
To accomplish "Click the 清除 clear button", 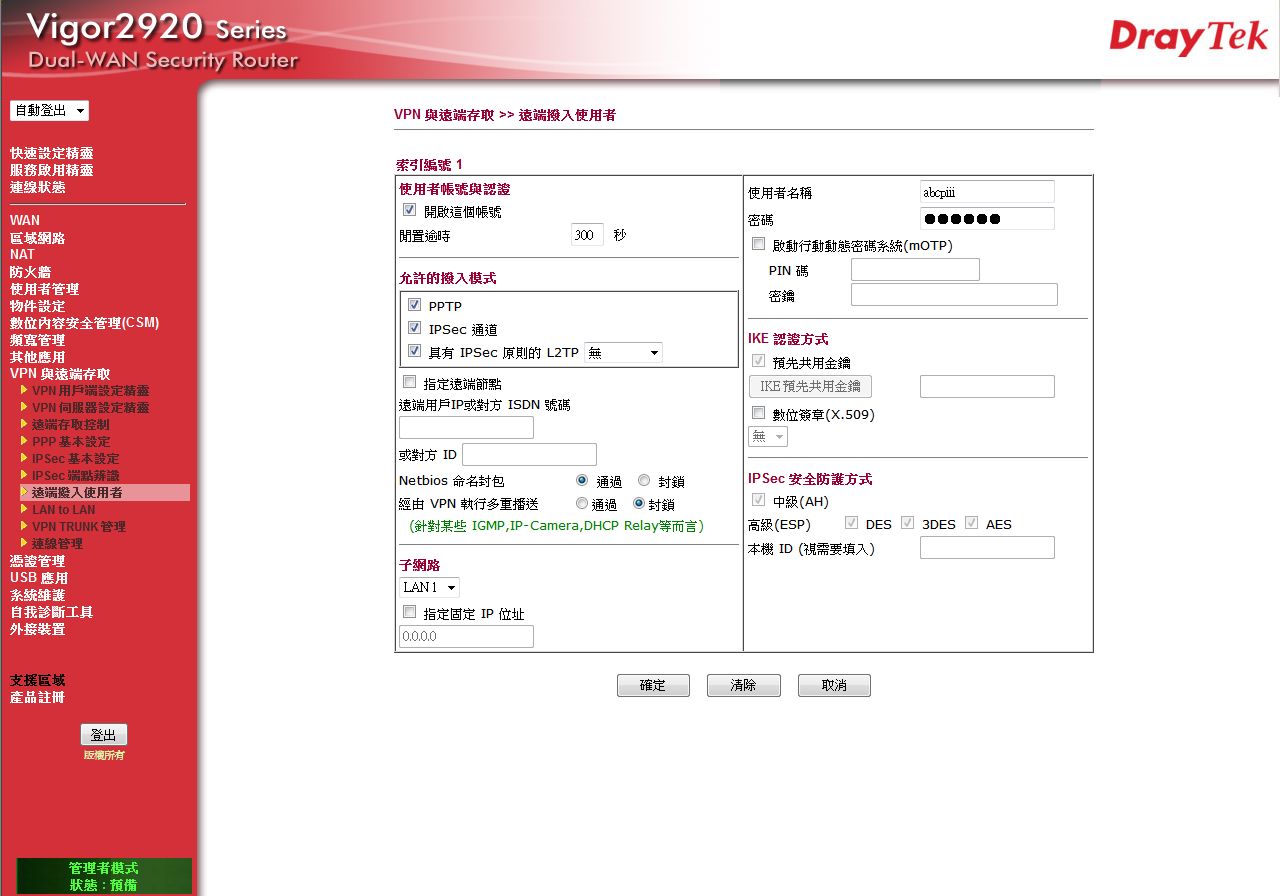I will coord(743,685).
